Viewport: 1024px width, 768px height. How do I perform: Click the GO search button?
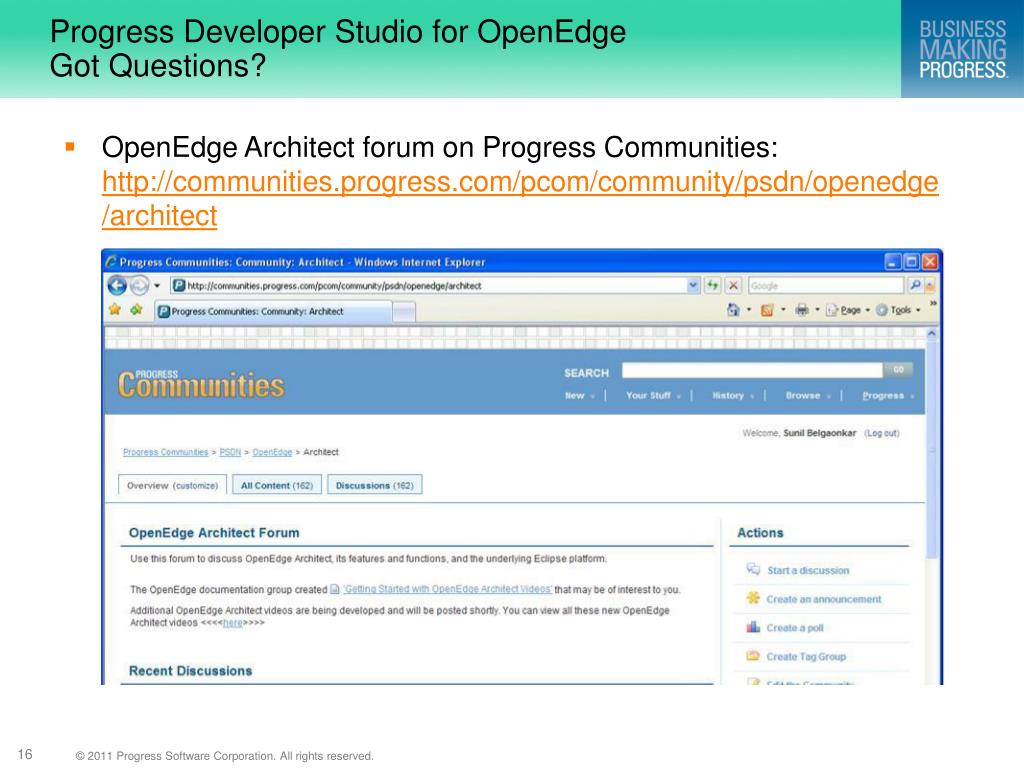pyautogui.click(x=898, y=370)
